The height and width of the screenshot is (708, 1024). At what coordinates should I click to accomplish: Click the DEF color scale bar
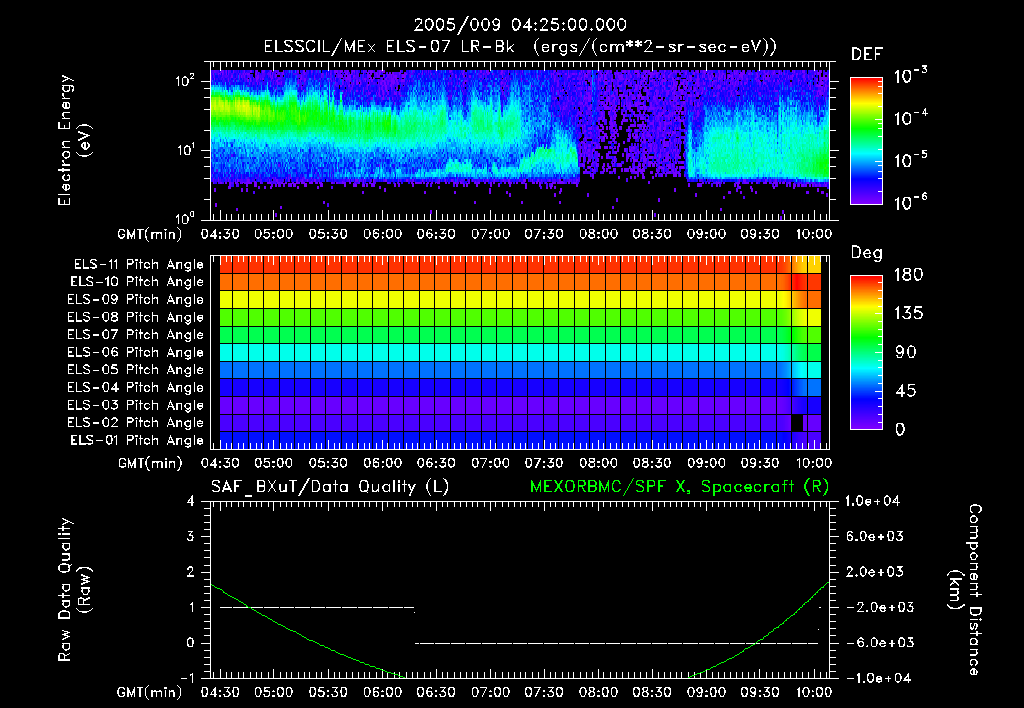pyautogui.click(x=867, y=140)
